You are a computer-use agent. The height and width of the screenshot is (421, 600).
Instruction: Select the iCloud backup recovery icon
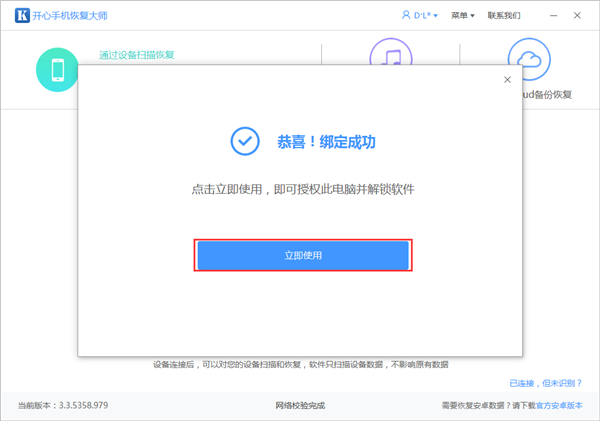tap(529, 59)
